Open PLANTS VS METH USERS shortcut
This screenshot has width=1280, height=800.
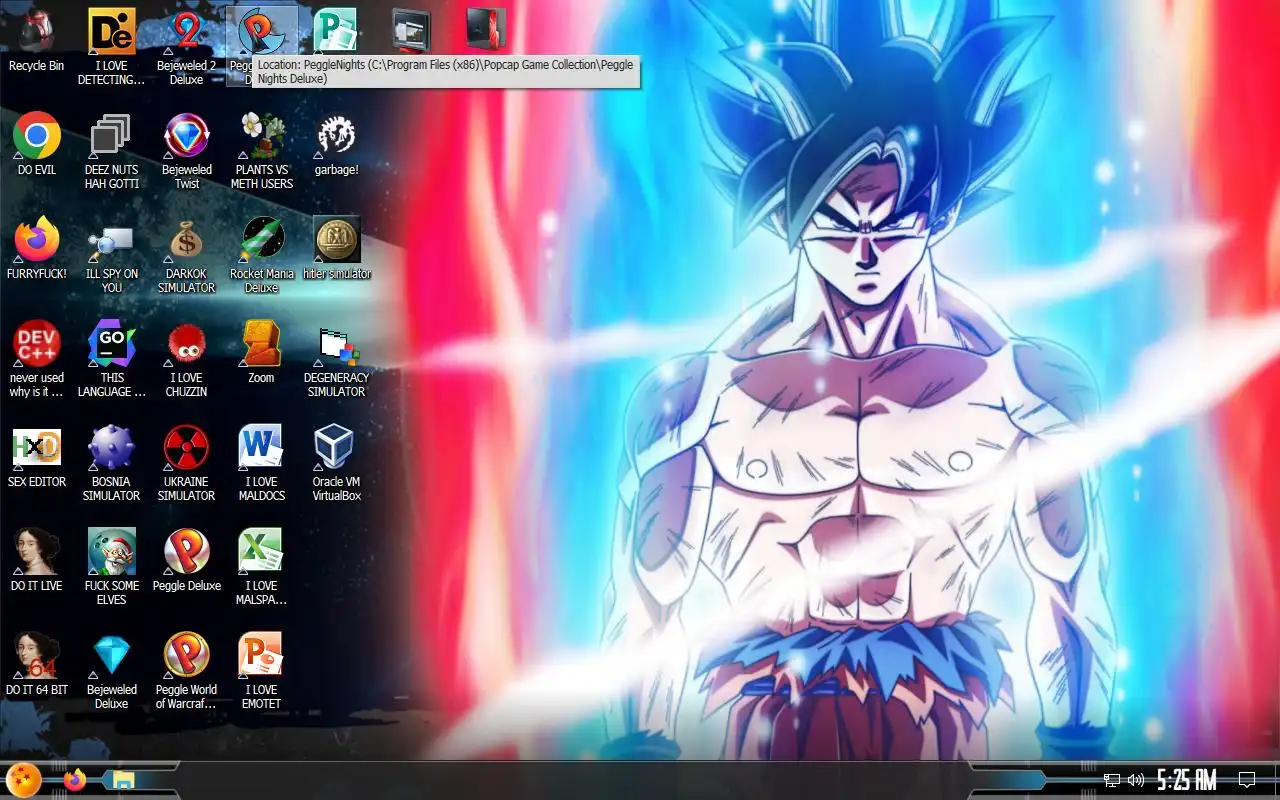(x=262, y=135)
